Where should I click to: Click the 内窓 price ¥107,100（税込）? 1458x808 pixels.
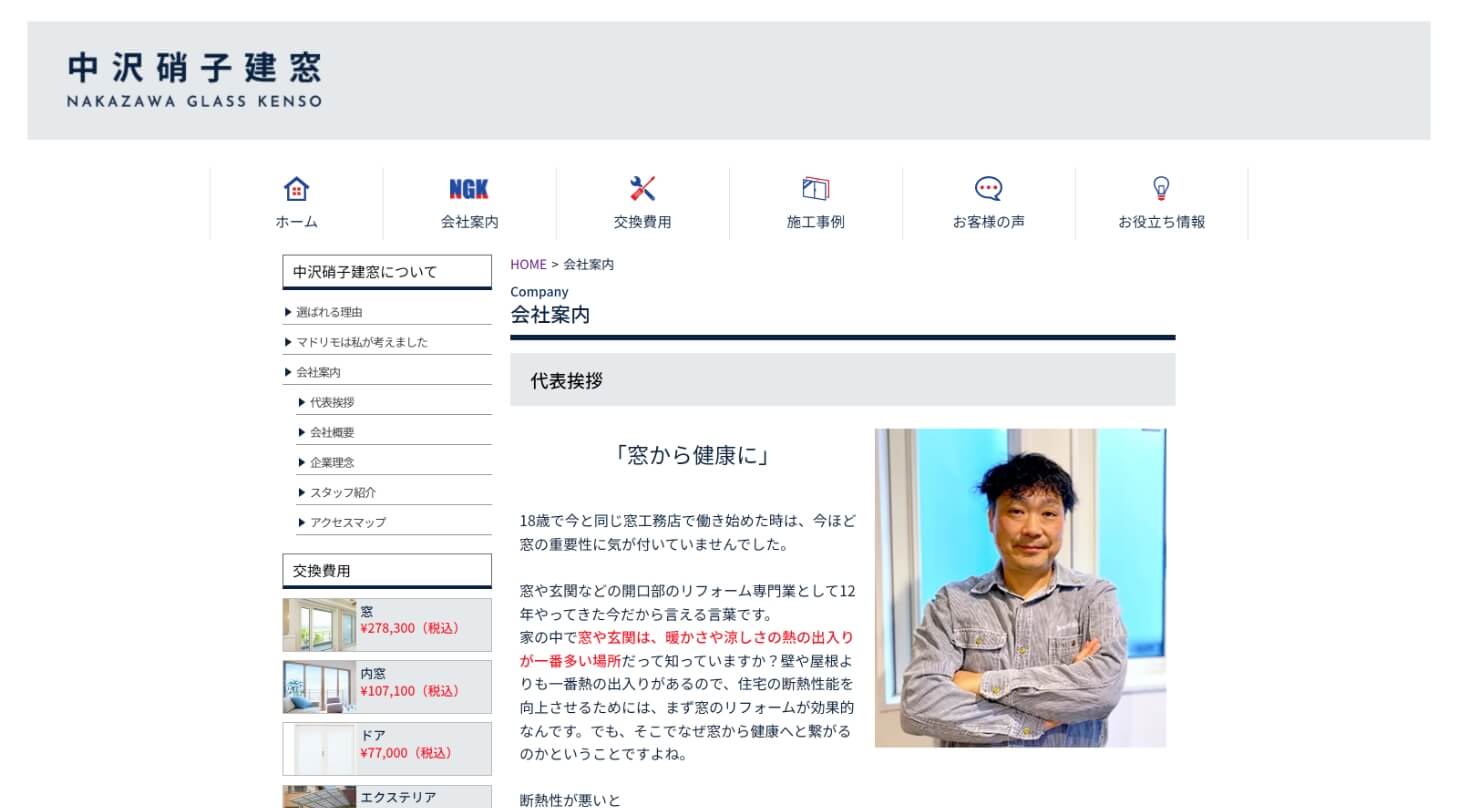tap(410, 690)
